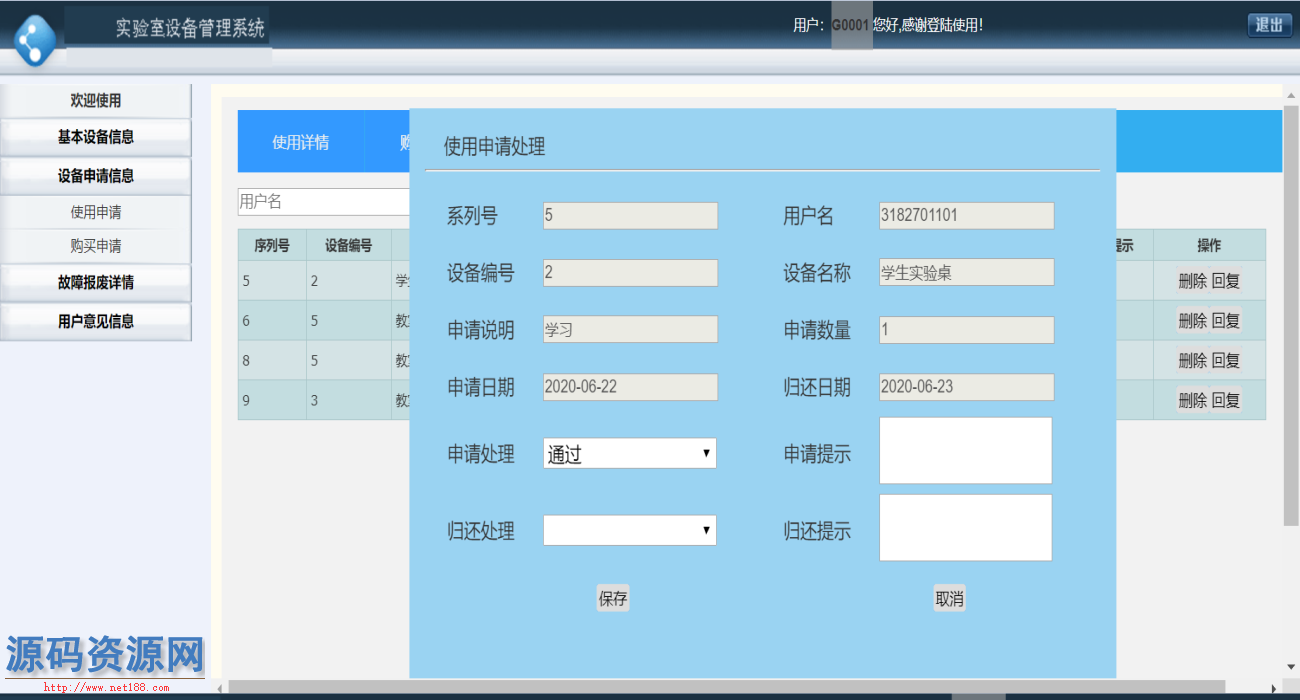Reply to row 6 using 回复
The image size is (1300, 700).
click(x=1226, y=321)
